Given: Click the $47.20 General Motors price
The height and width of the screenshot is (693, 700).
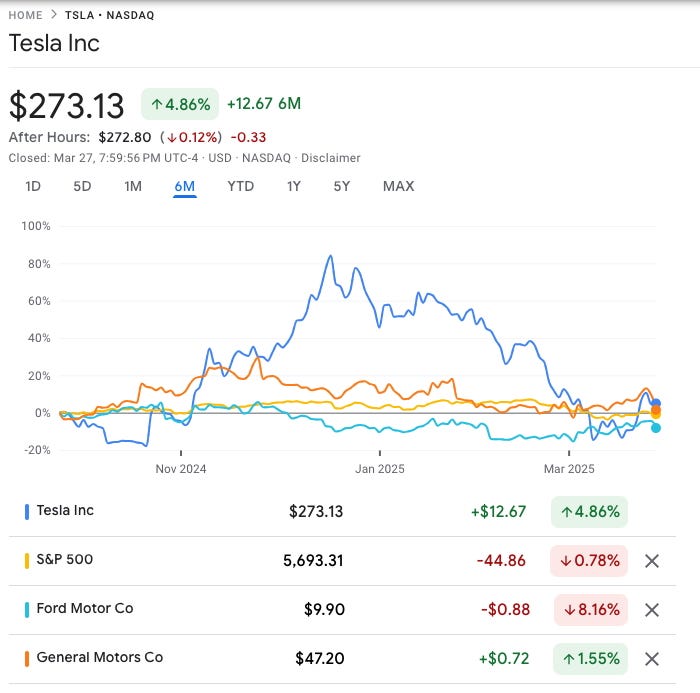Looking at the screenshot, I should 320,659.
